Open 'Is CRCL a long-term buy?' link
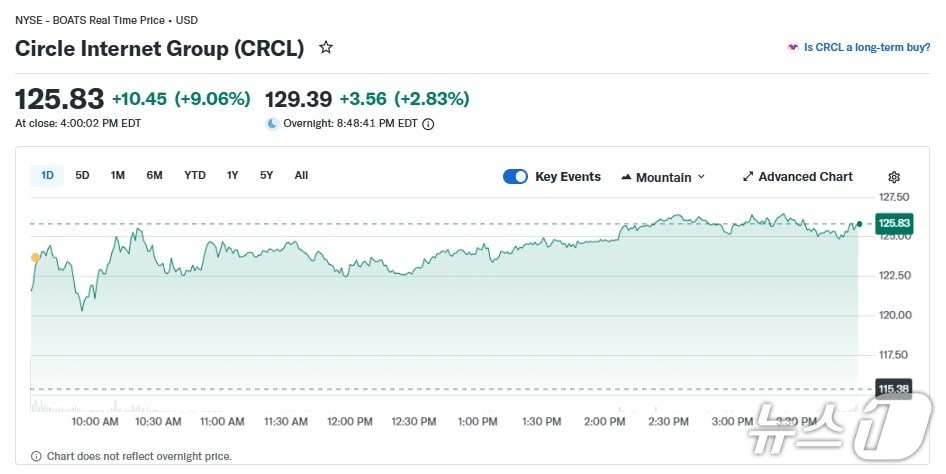Image resolution: width=946 pixels, height=474 pixels. click(x=867, y=47)
